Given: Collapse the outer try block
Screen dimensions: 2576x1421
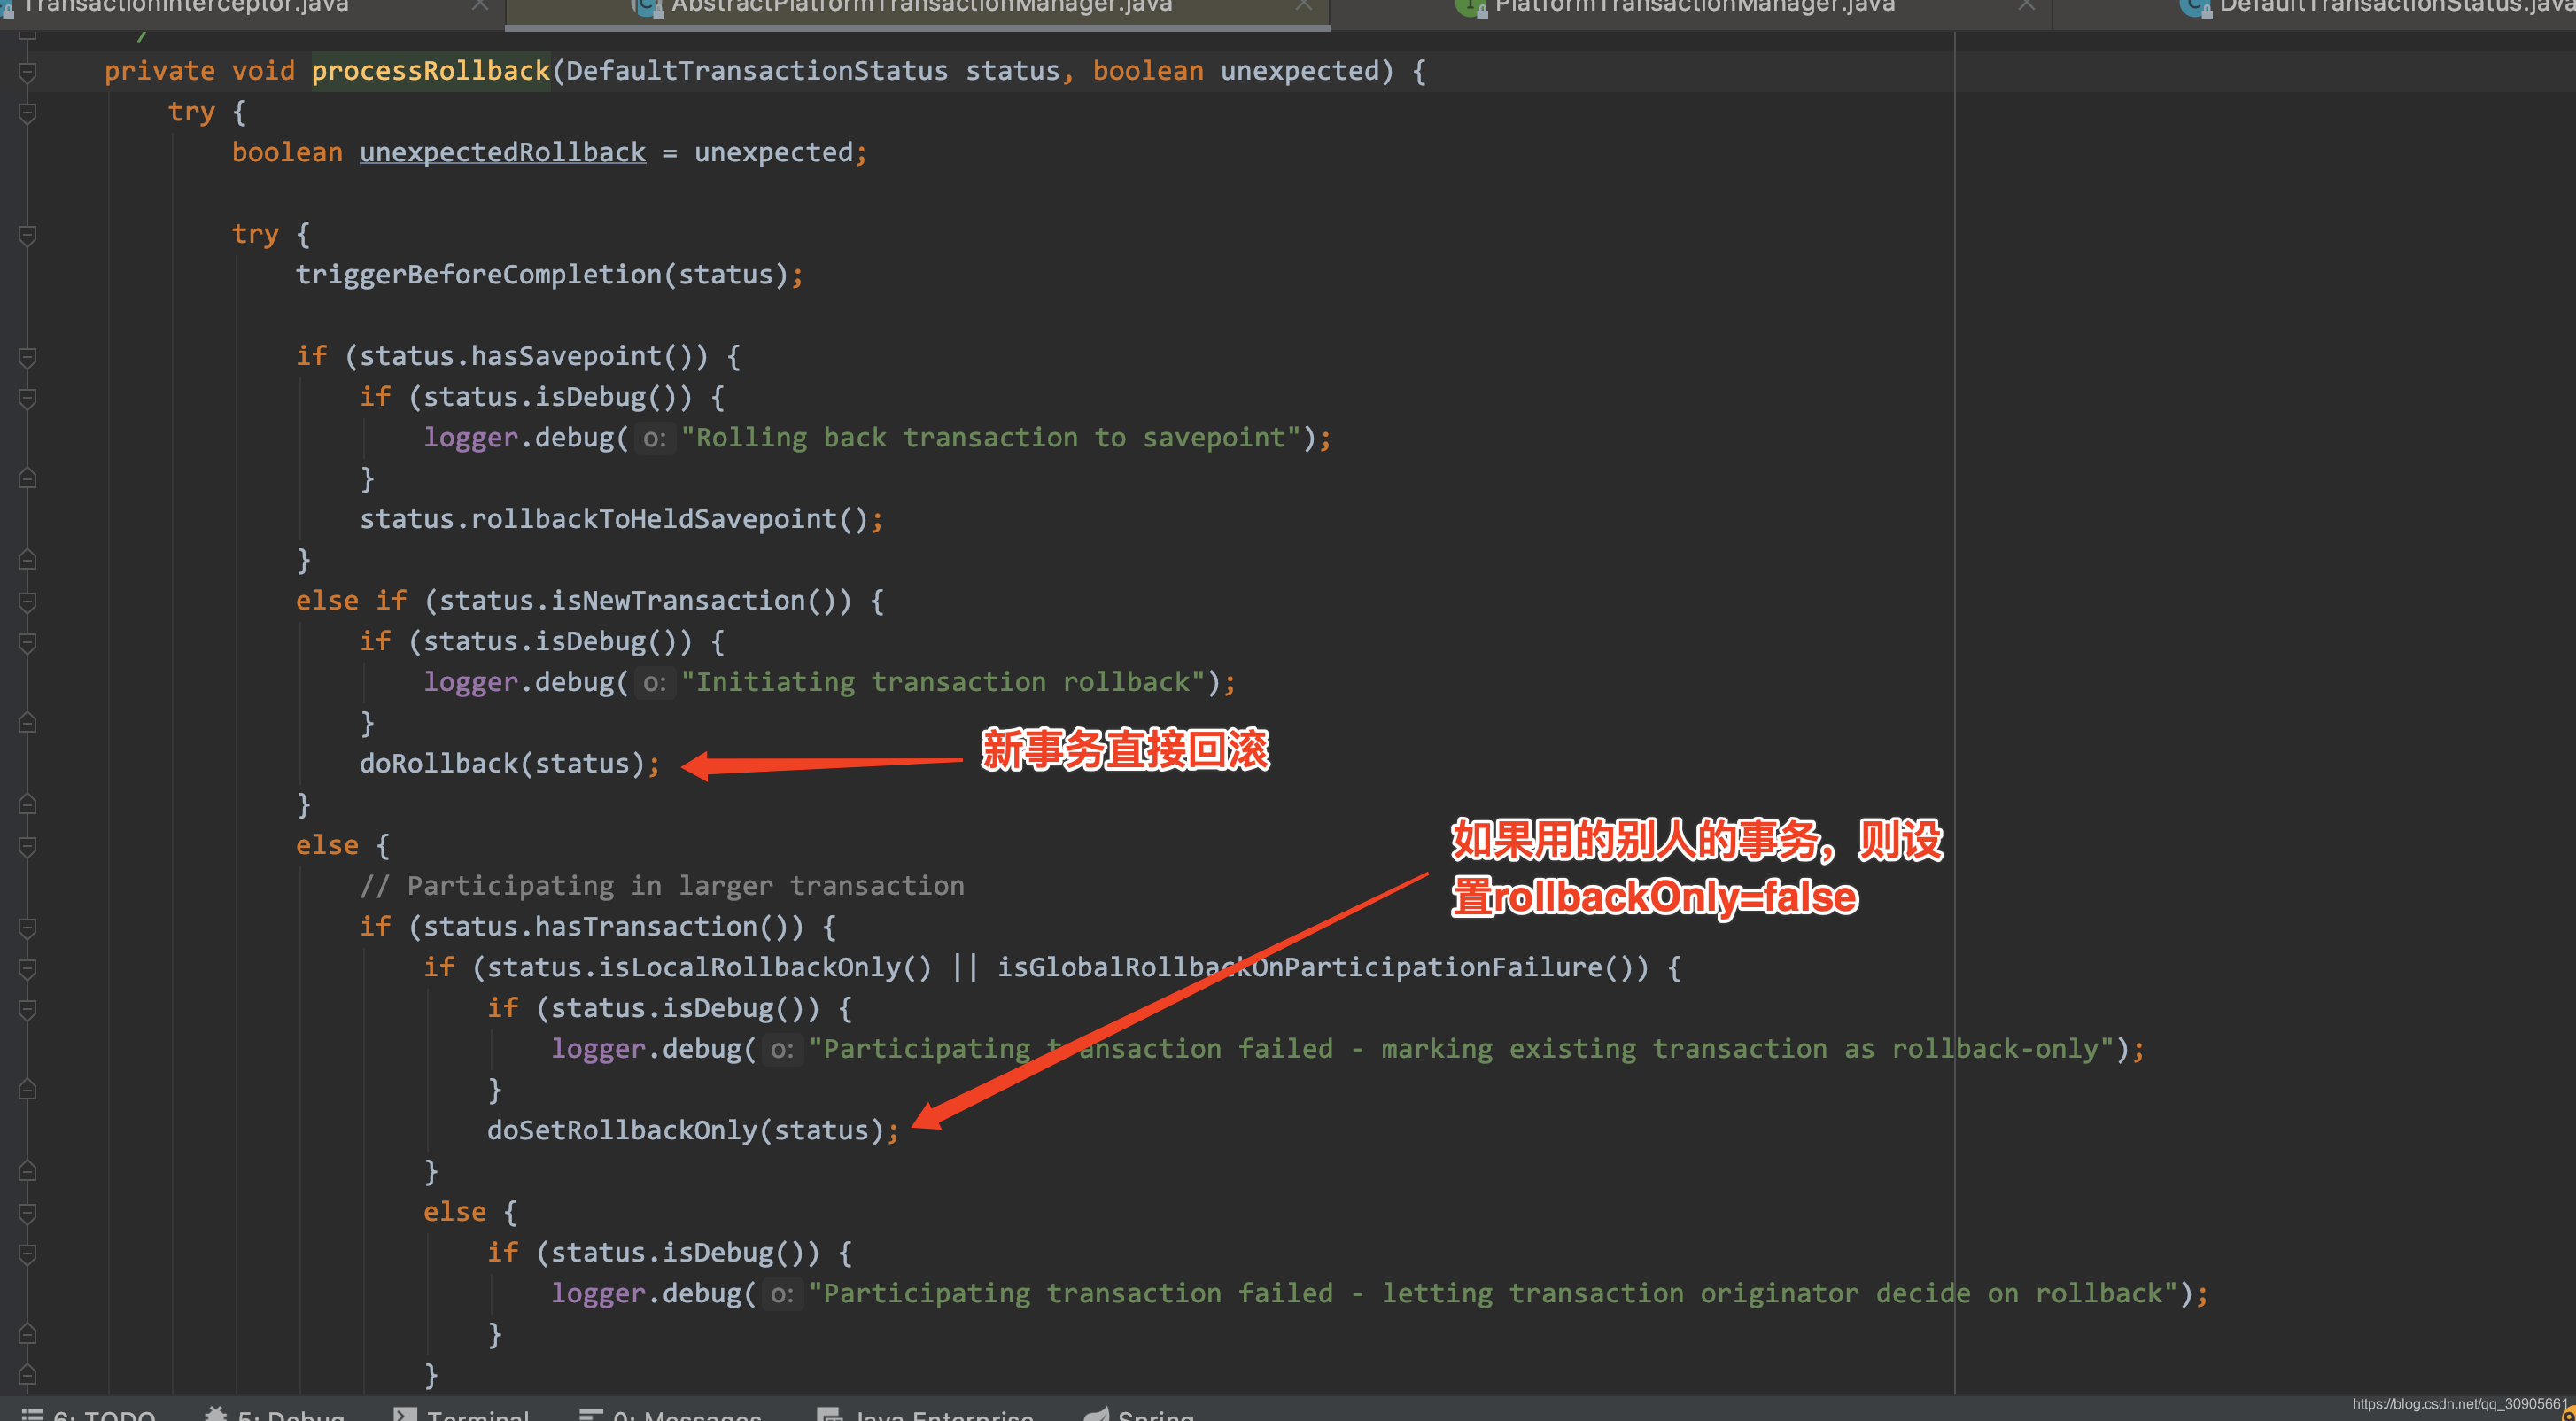Looking at the screenshot, I should pos(28,112).
